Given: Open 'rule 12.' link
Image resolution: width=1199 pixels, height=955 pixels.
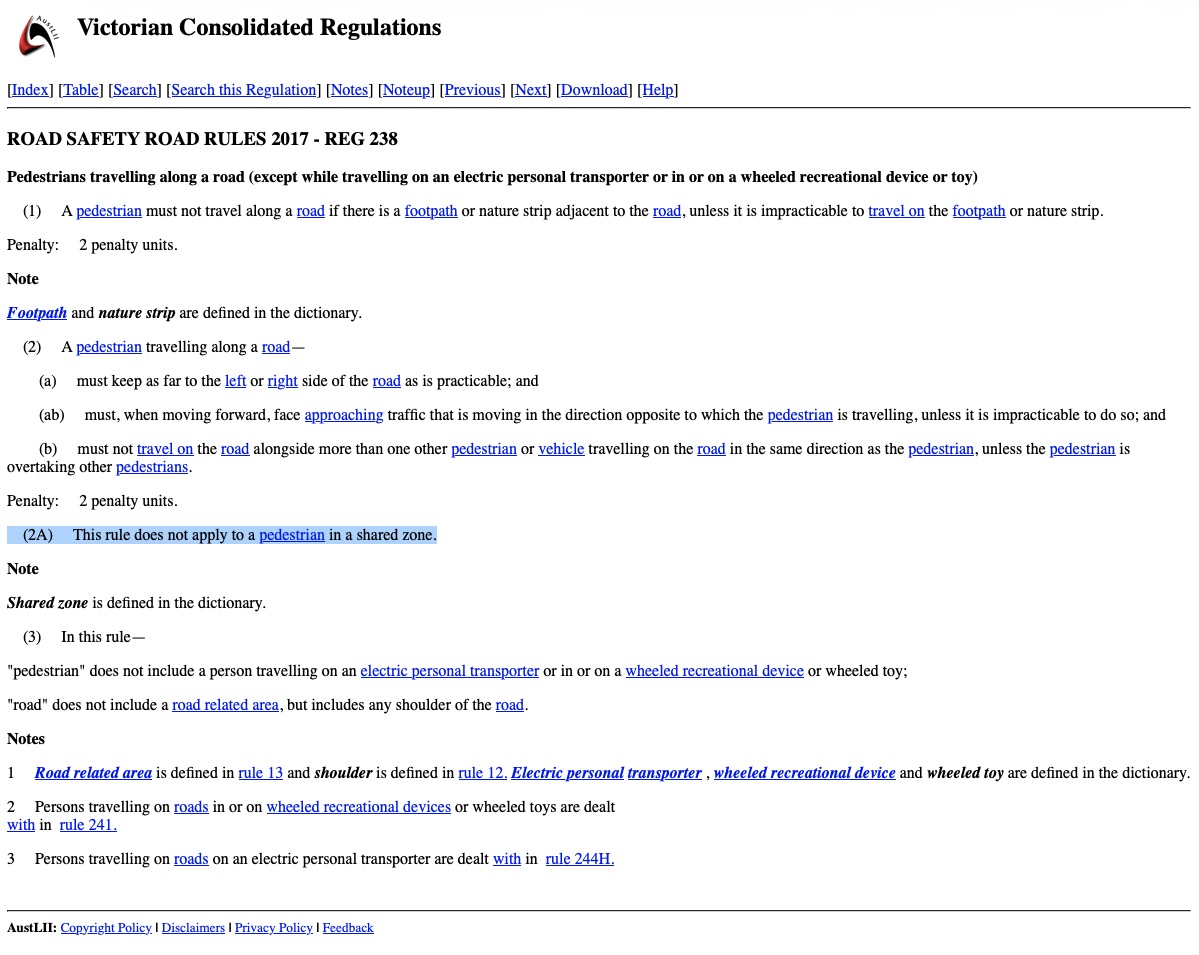Looking at the screenshot, I should pos(483,773).
